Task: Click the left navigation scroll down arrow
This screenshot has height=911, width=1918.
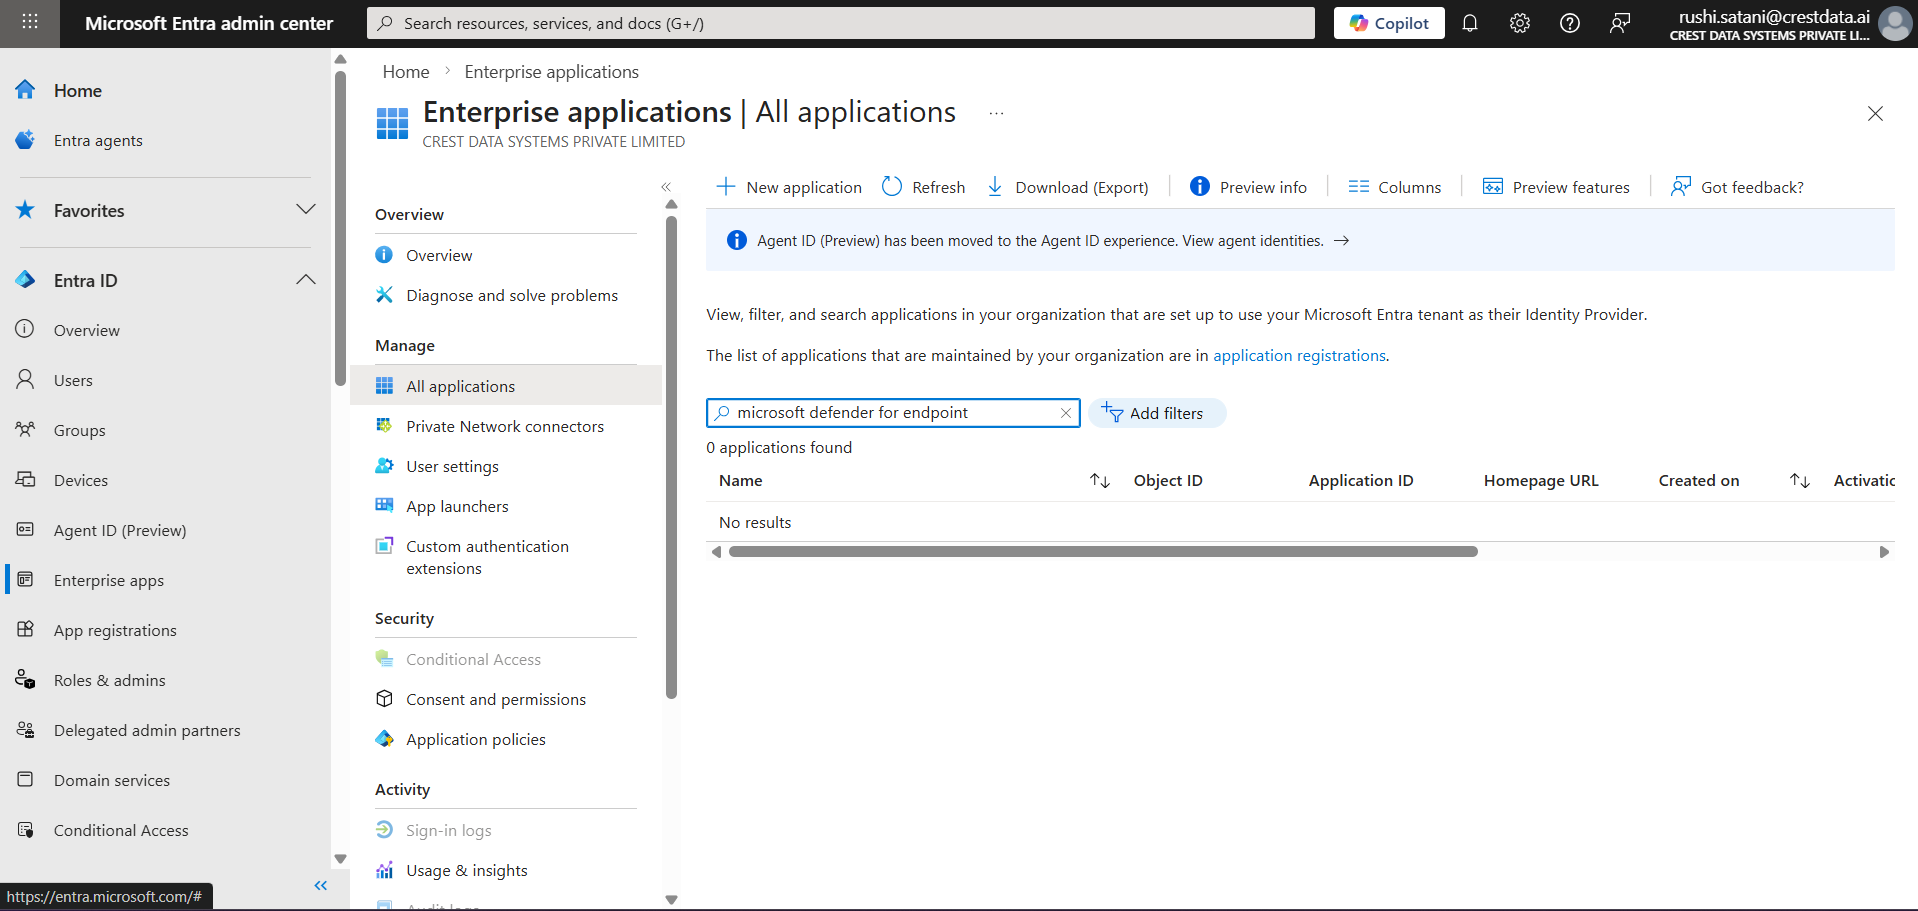Action: point(340,859)
